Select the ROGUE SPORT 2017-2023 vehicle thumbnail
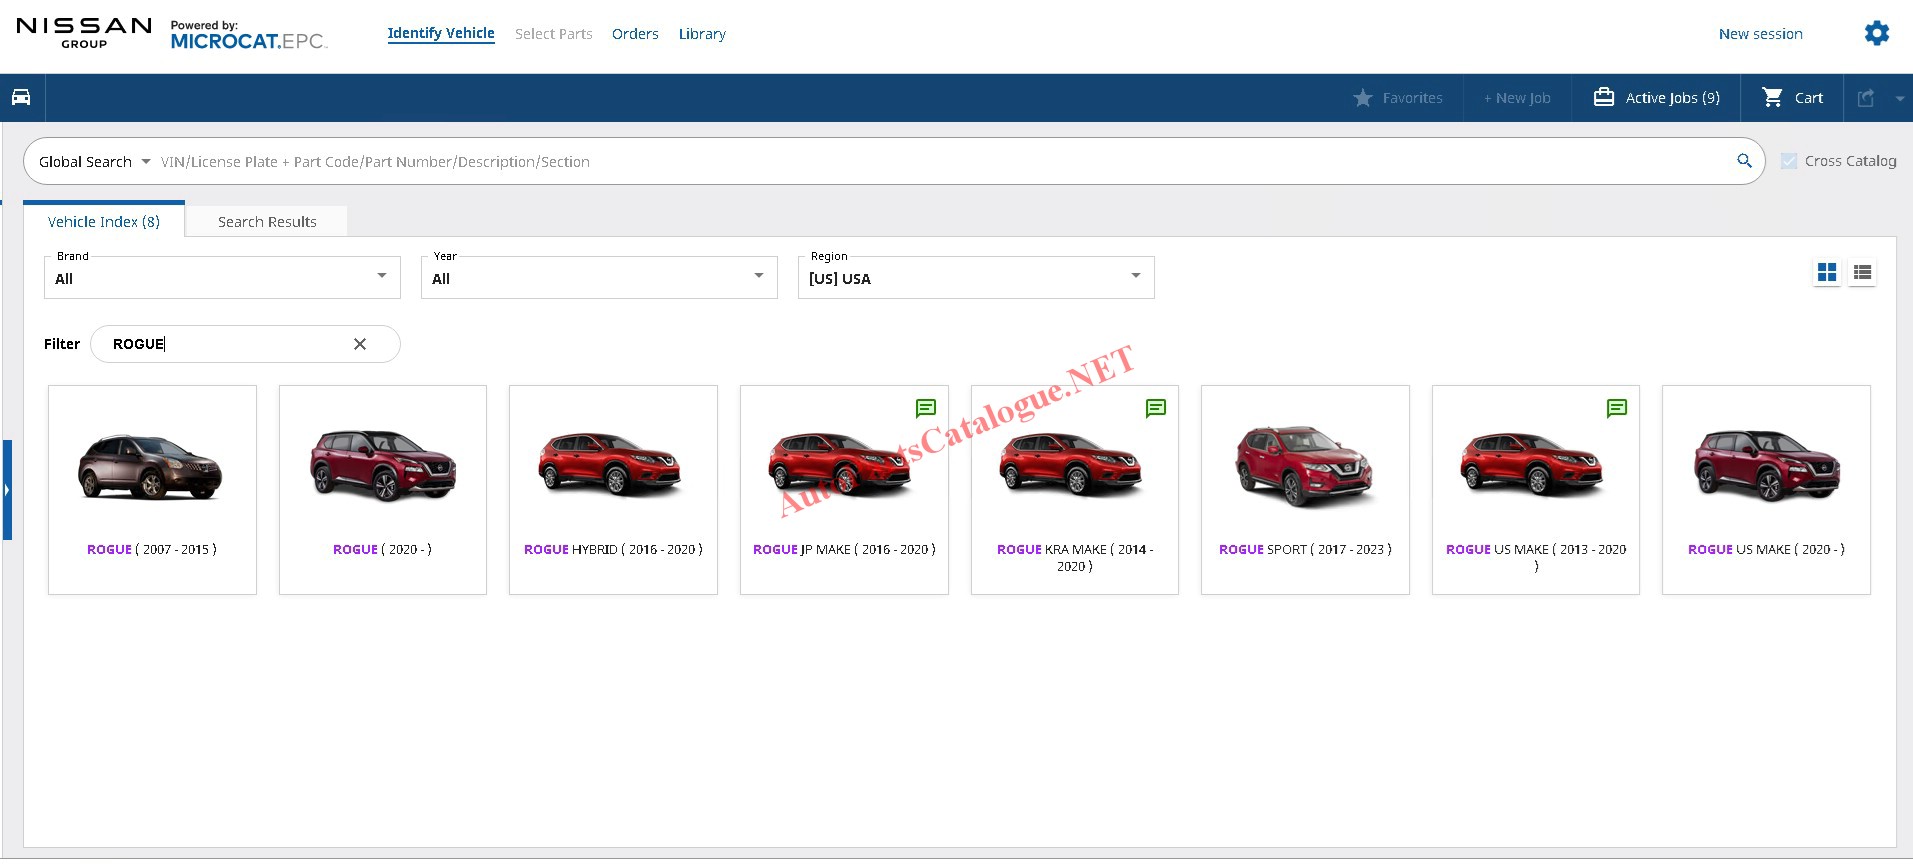 [1304, 468]
